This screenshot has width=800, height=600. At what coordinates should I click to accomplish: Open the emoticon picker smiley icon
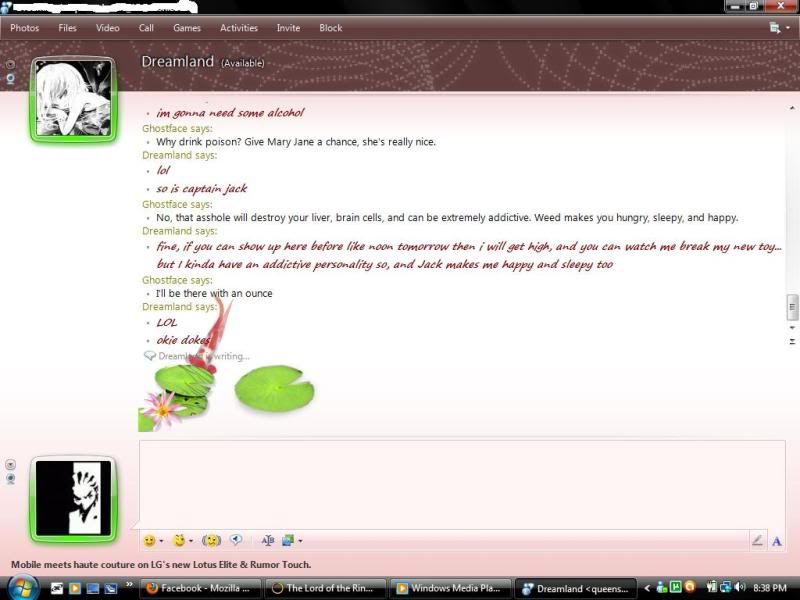click(149, 540)
